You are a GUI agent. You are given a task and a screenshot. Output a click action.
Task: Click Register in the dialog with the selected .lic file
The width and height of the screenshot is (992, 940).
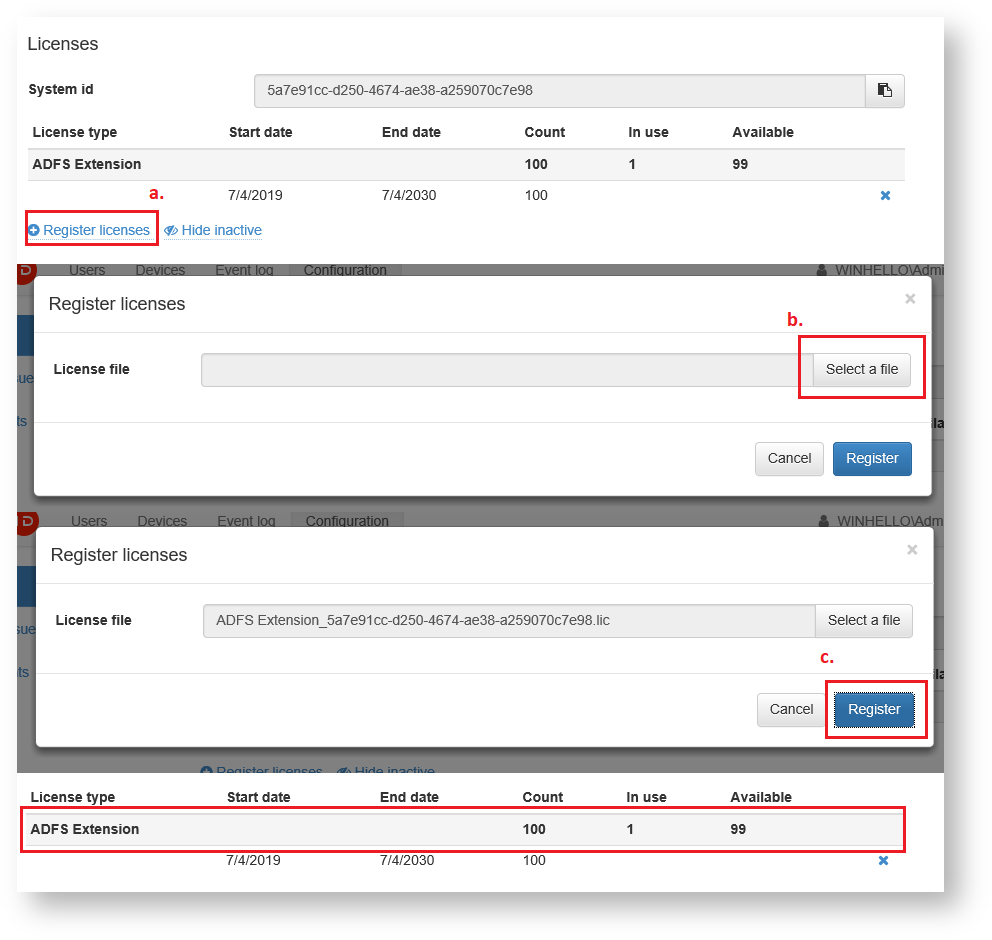click(874, 710)
